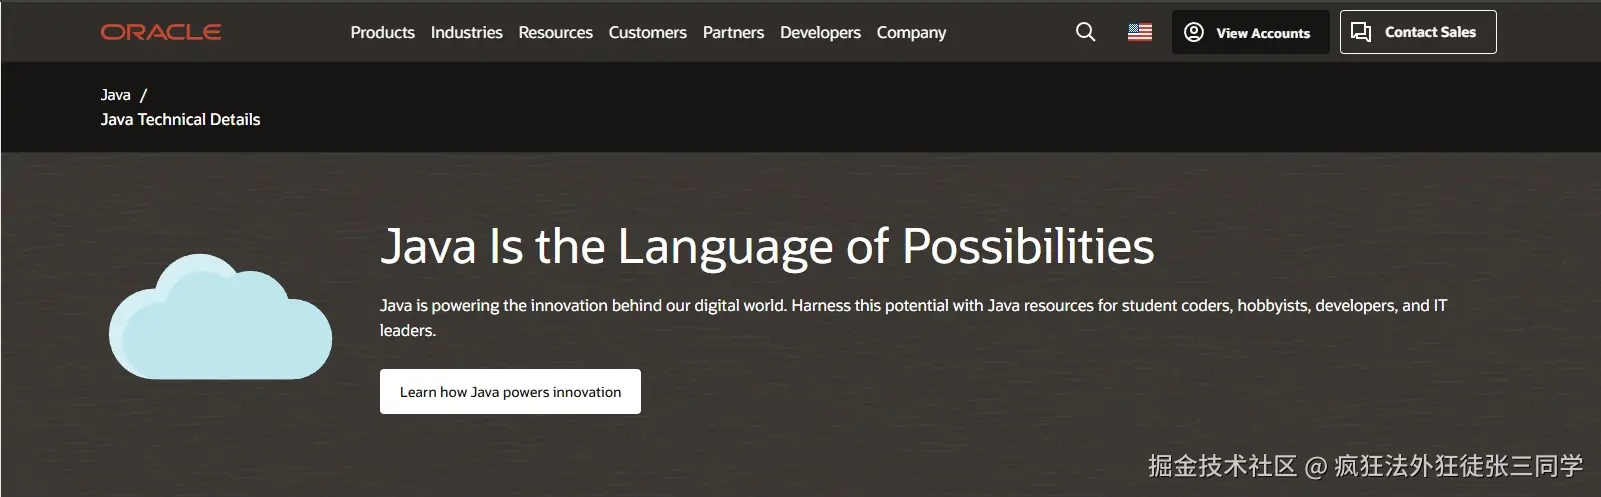Image resolution: width=1601 pixels, height=497 pixels.
Task: Open the Developers menu
Action: (820, 32)
